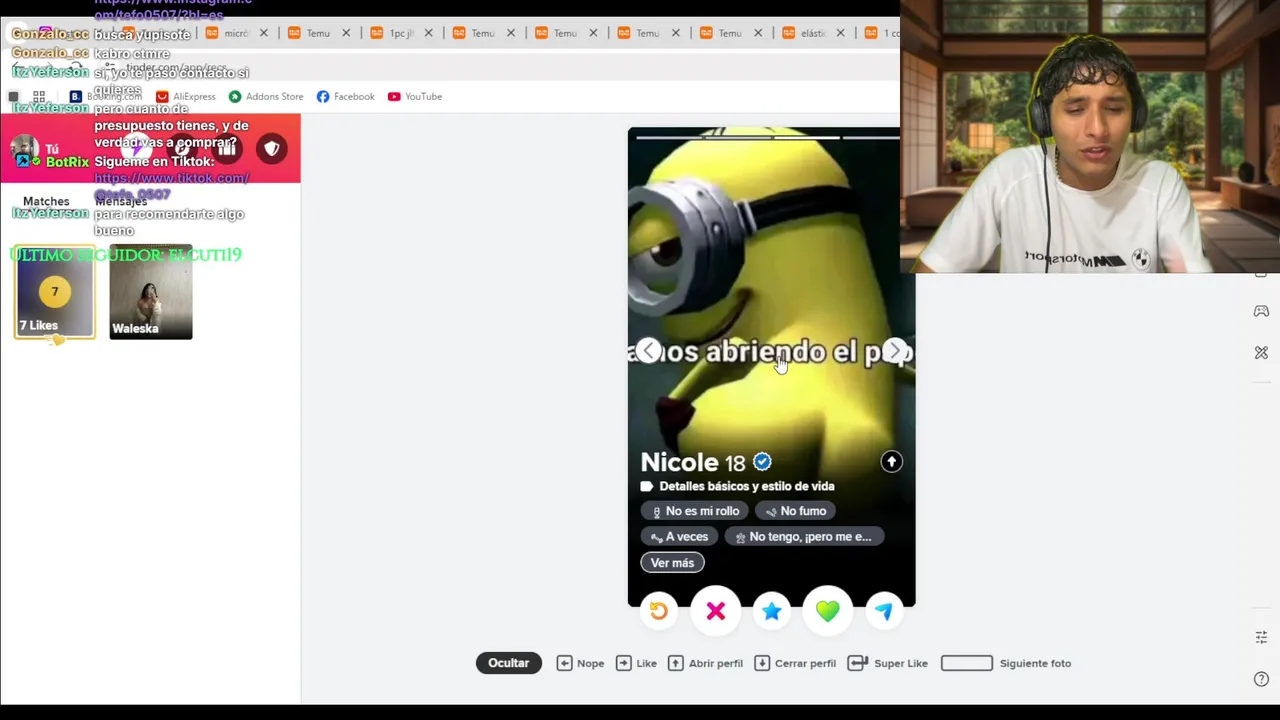
Task: Click the 'No es mi rollo' tag
Action: (x=695, y=511)
